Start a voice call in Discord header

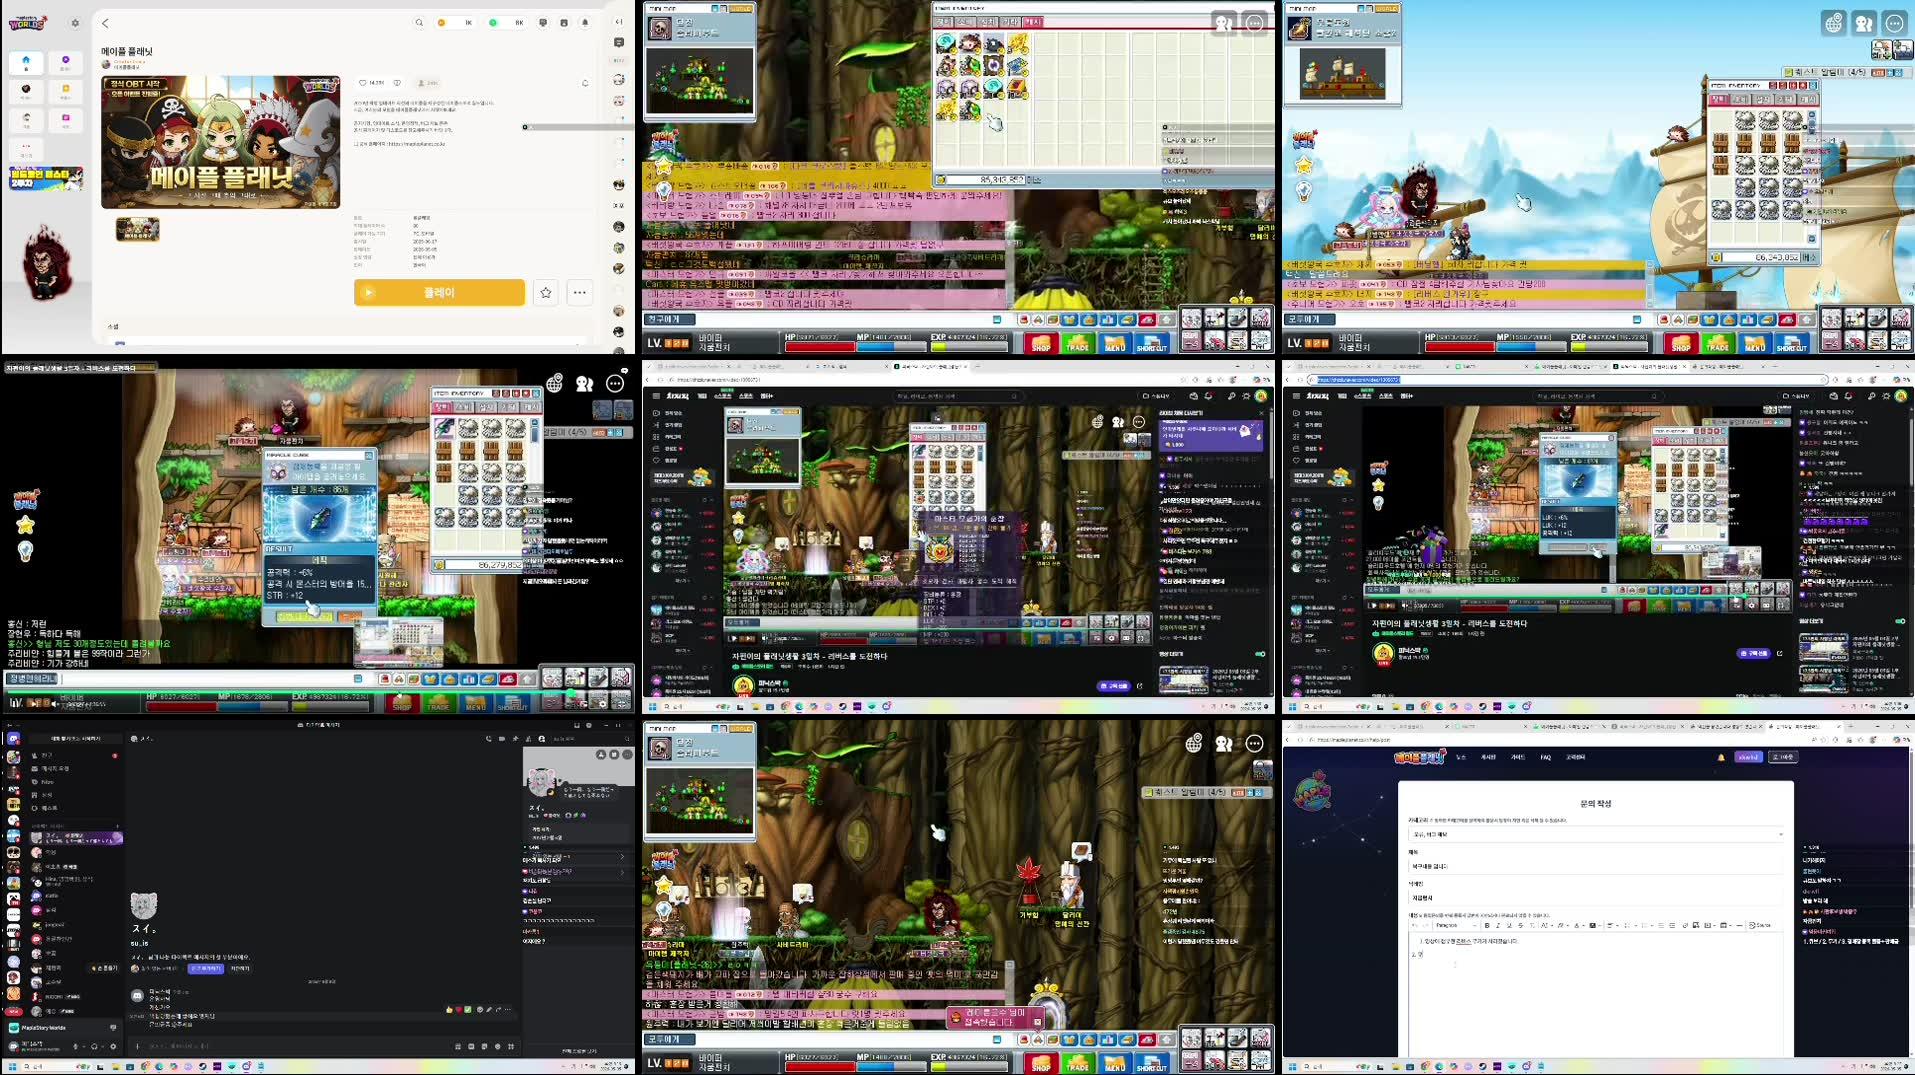pyautogui.click(x=489, y=739)
